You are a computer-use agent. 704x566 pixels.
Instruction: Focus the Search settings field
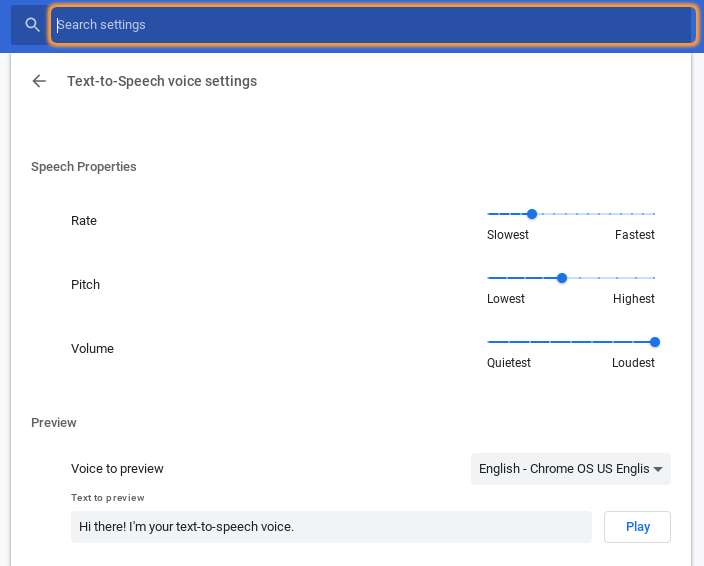click(x=373, y=25)
